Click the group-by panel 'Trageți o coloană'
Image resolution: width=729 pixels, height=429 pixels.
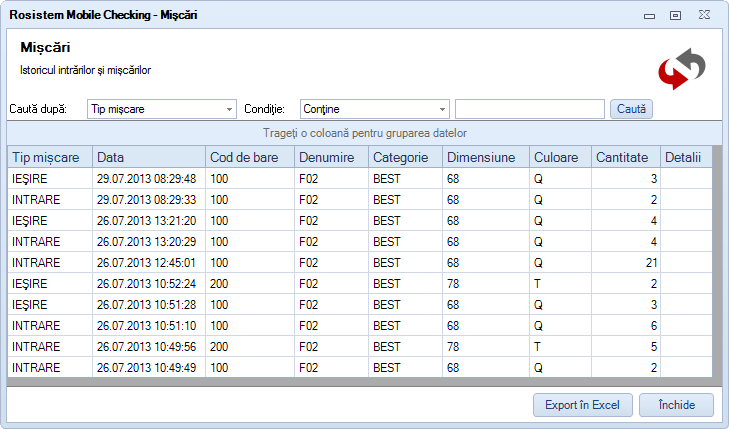pyautogui.click(x=364, y=133)
